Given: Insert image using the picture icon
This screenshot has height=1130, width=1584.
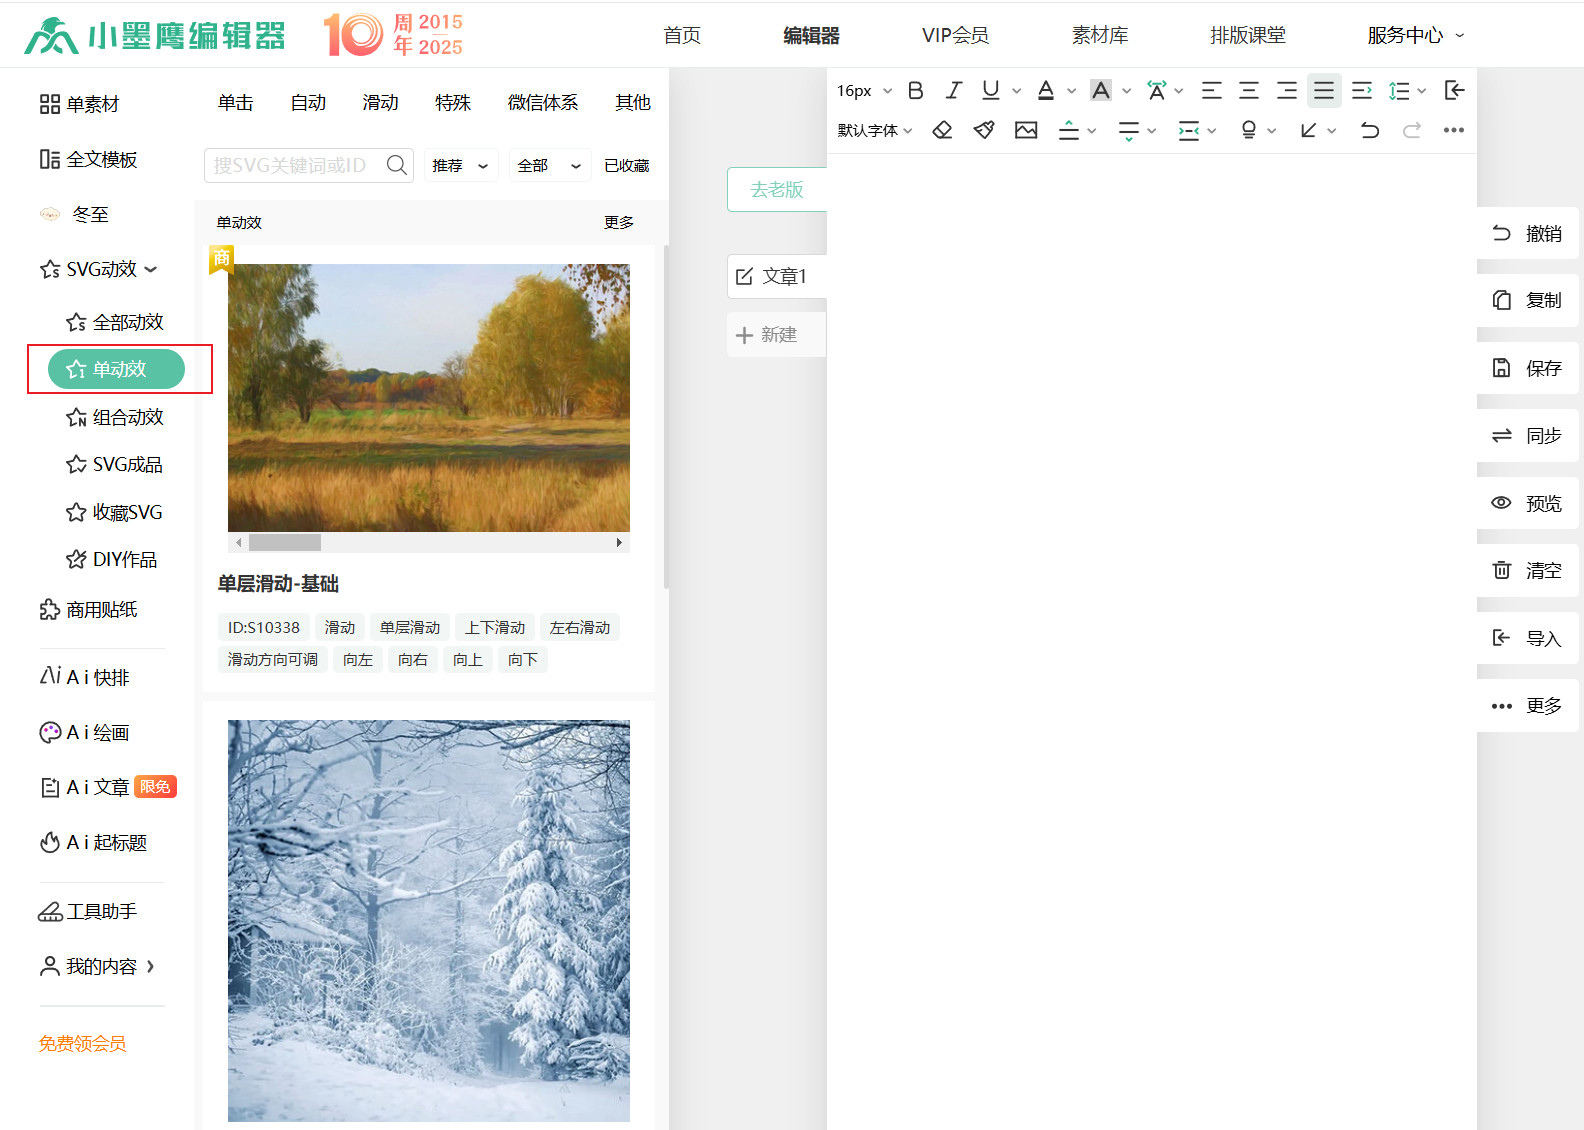Looking at the screenshot, I should click(1026, 130).
